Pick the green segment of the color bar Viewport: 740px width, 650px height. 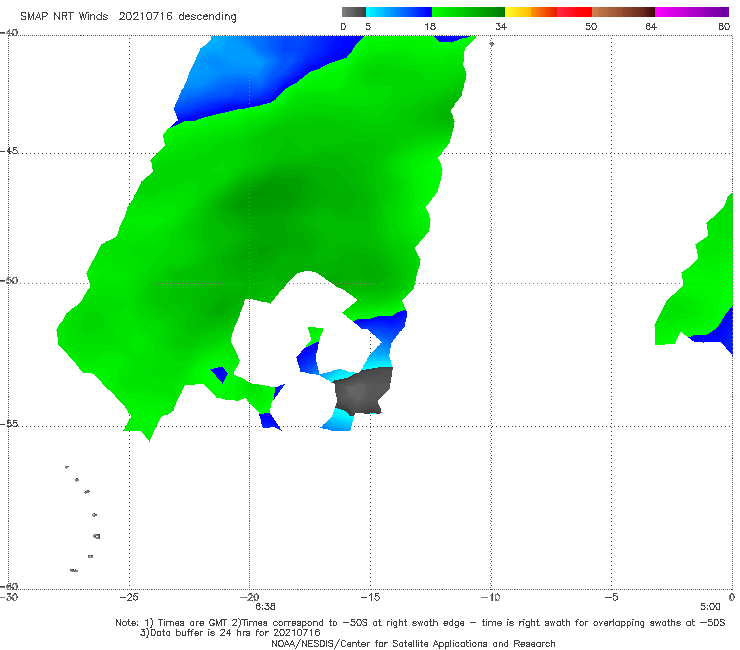point(468,12)
